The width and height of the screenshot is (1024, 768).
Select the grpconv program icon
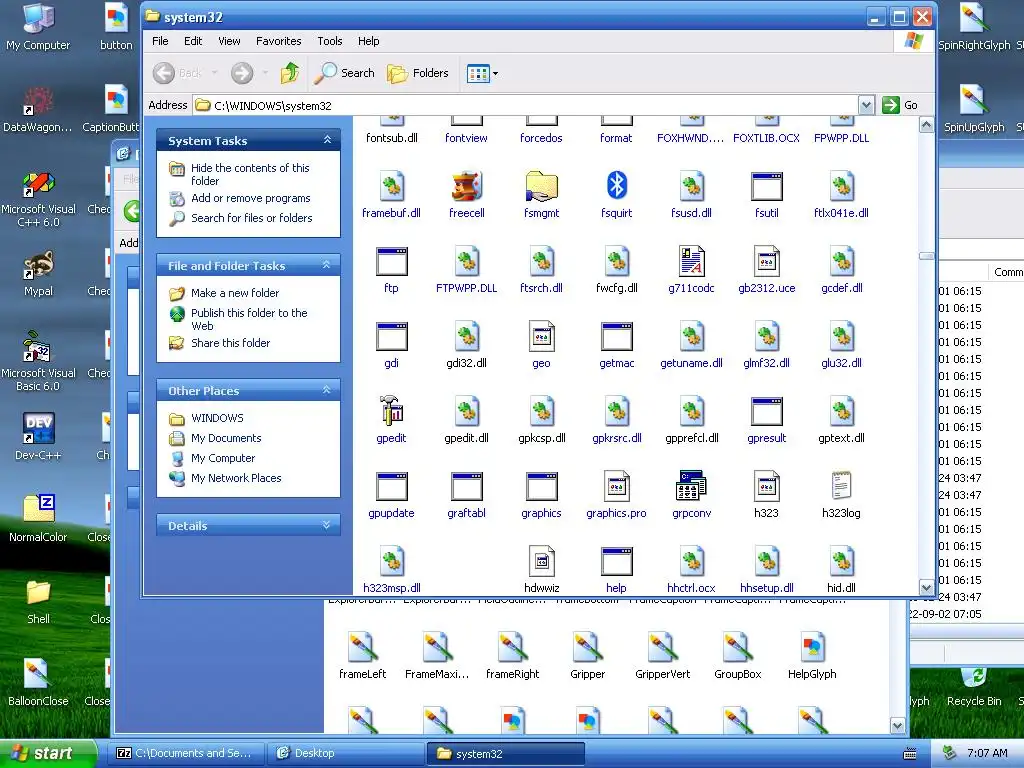(x=691, y=487)
